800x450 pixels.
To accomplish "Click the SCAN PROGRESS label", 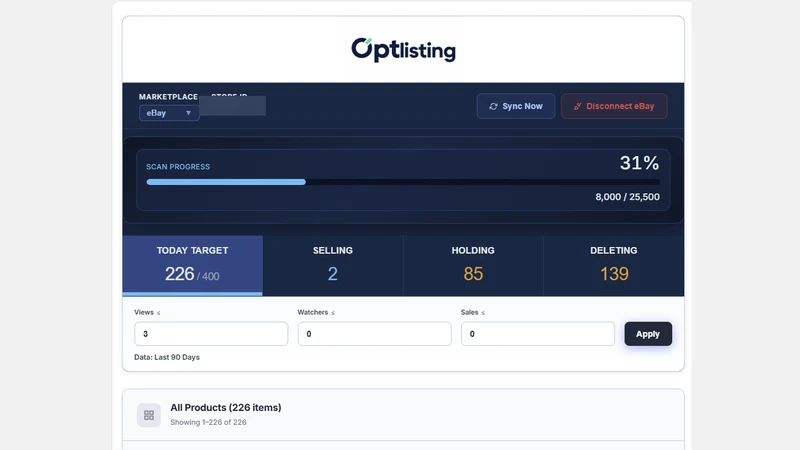I will (178, 167).
